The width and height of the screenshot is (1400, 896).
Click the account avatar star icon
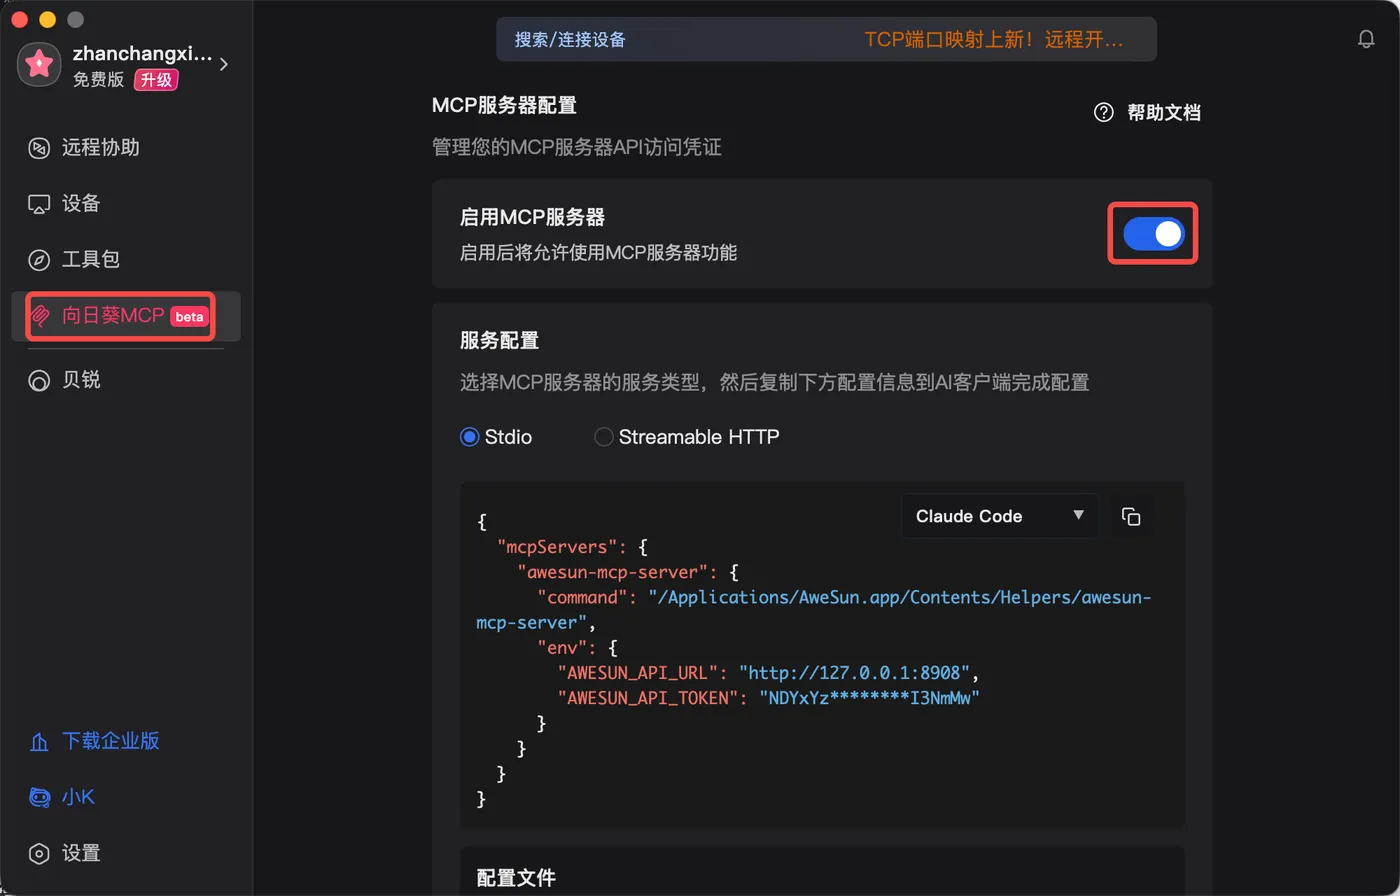click(x=39, y=65)
